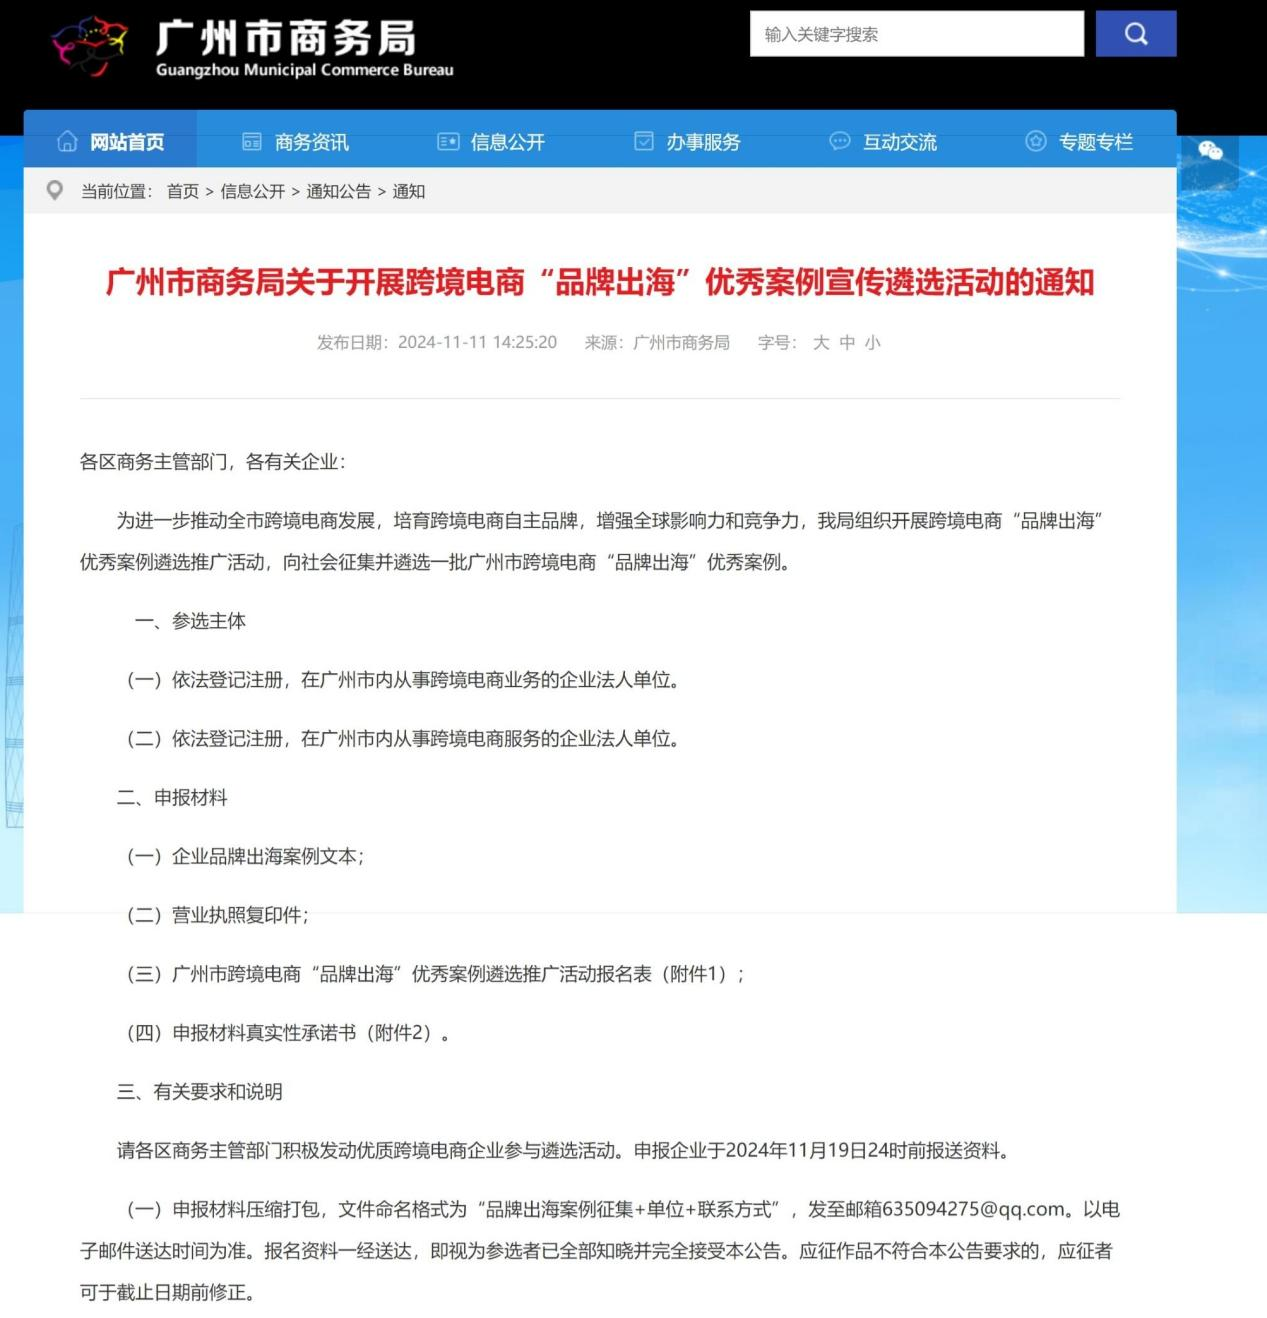The height and width of the screenshot is (1318, 1267).
Task: Focus the 输入关键字搜索 search field
Action: click(917, 34)
